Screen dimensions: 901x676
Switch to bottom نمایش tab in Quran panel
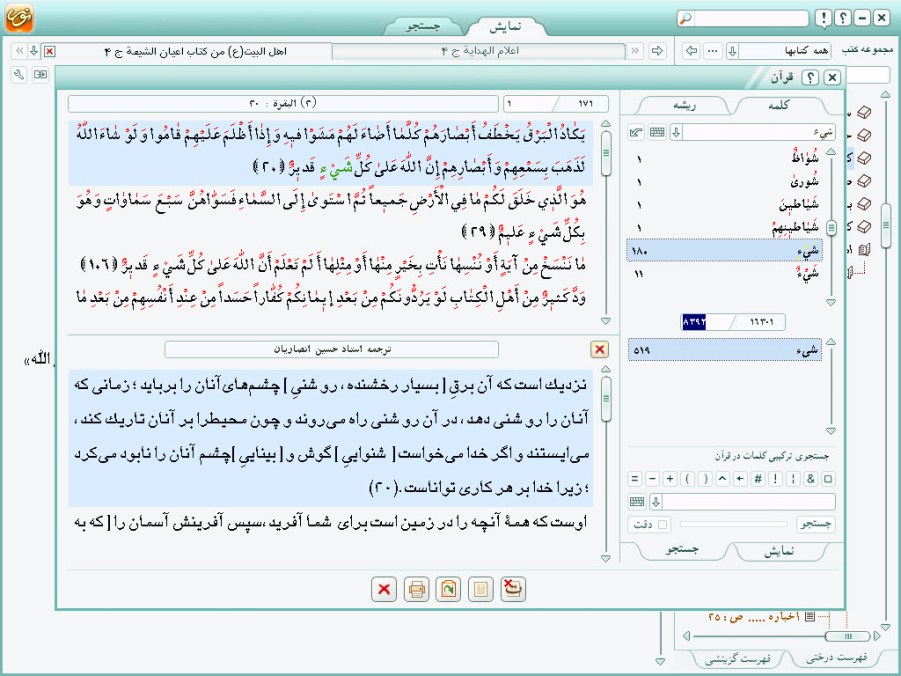point(779,551)
